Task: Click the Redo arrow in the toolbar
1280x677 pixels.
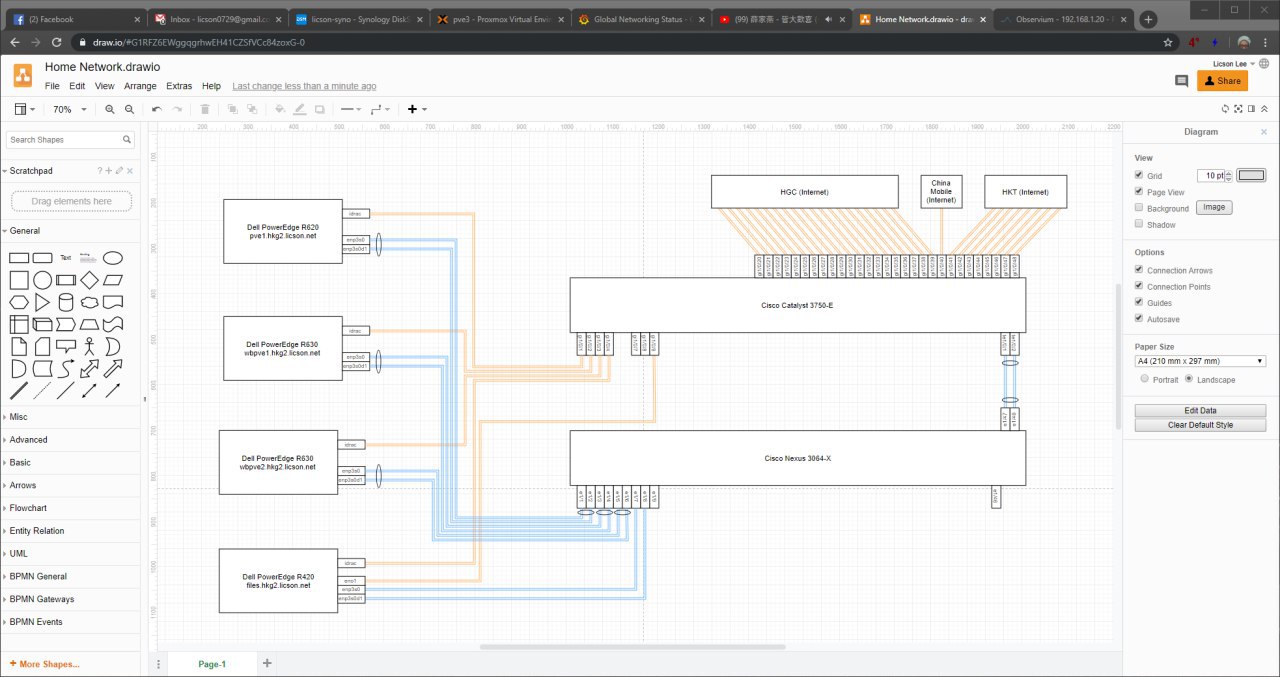Action: (x=177, y=109)
